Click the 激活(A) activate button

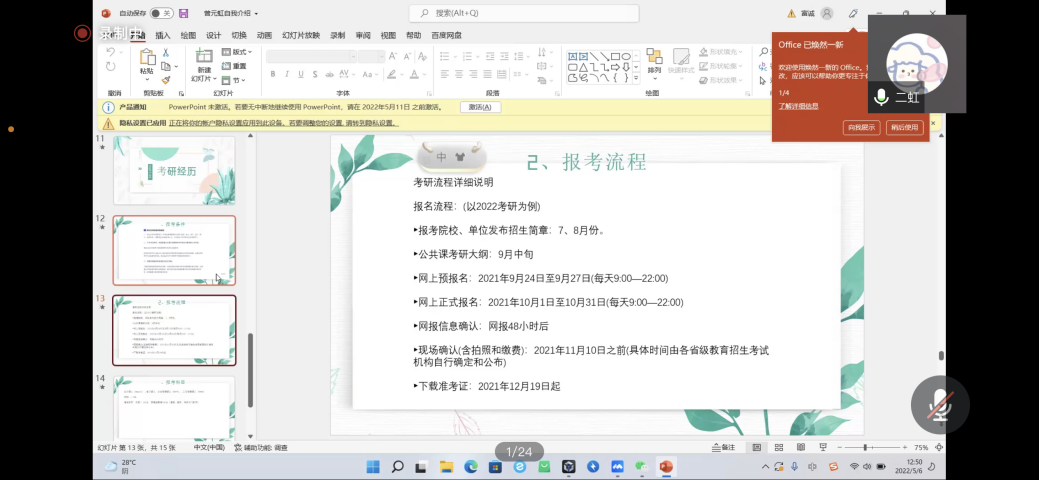point(480,107)
